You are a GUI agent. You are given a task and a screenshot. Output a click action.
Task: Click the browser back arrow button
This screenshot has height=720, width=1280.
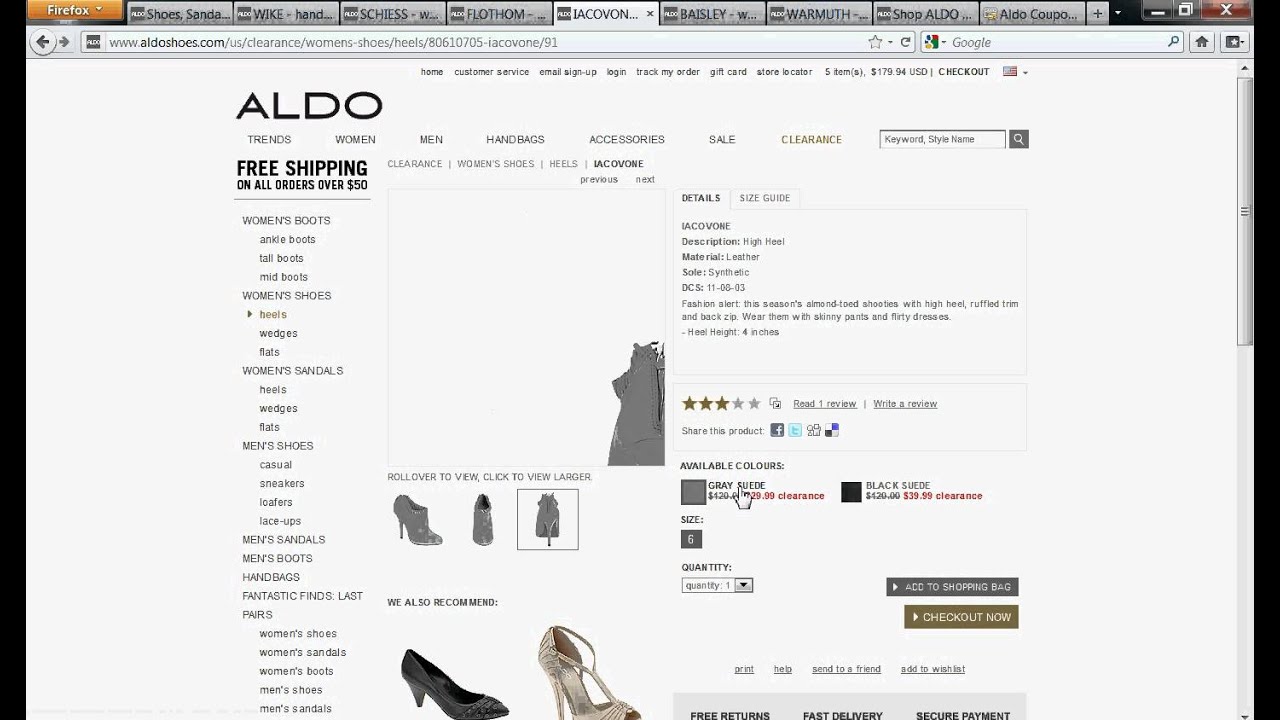pyautogui.click(x=43, y=42)
